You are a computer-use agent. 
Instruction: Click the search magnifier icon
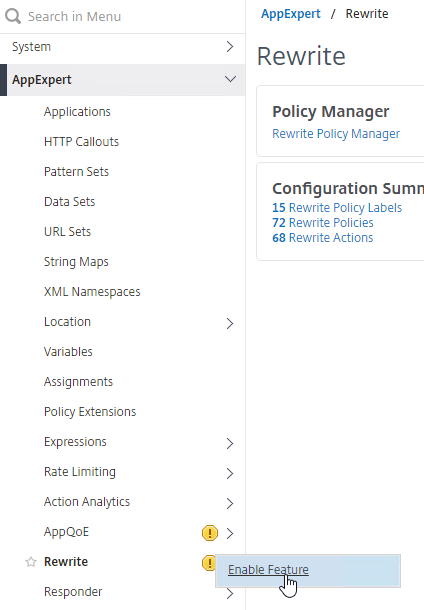(13, 16)
